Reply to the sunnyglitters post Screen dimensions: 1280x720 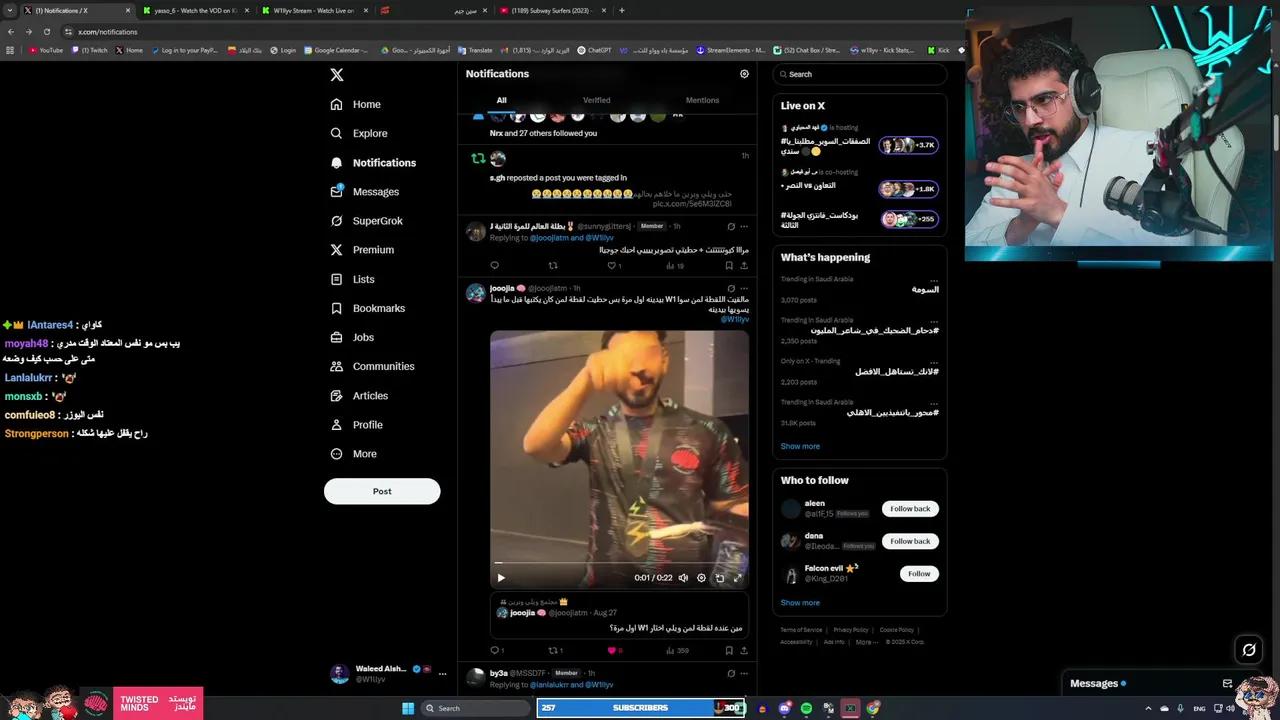tap(494, 266)
